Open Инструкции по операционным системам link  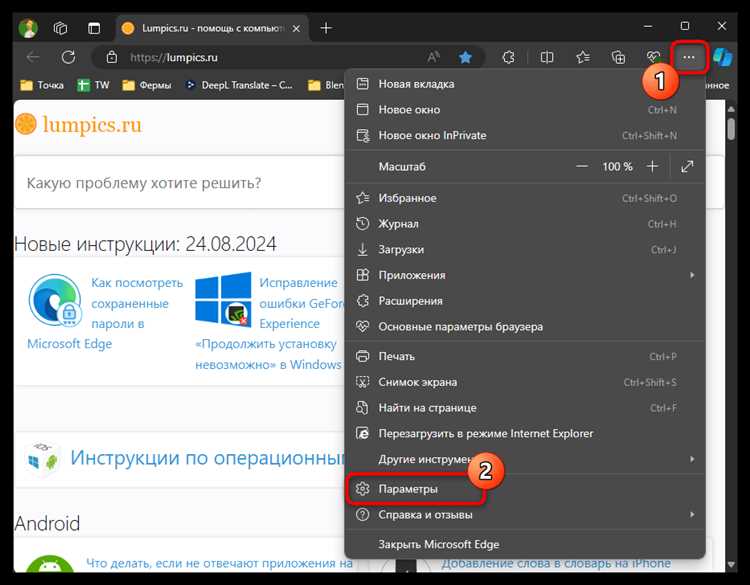(208, 458)
